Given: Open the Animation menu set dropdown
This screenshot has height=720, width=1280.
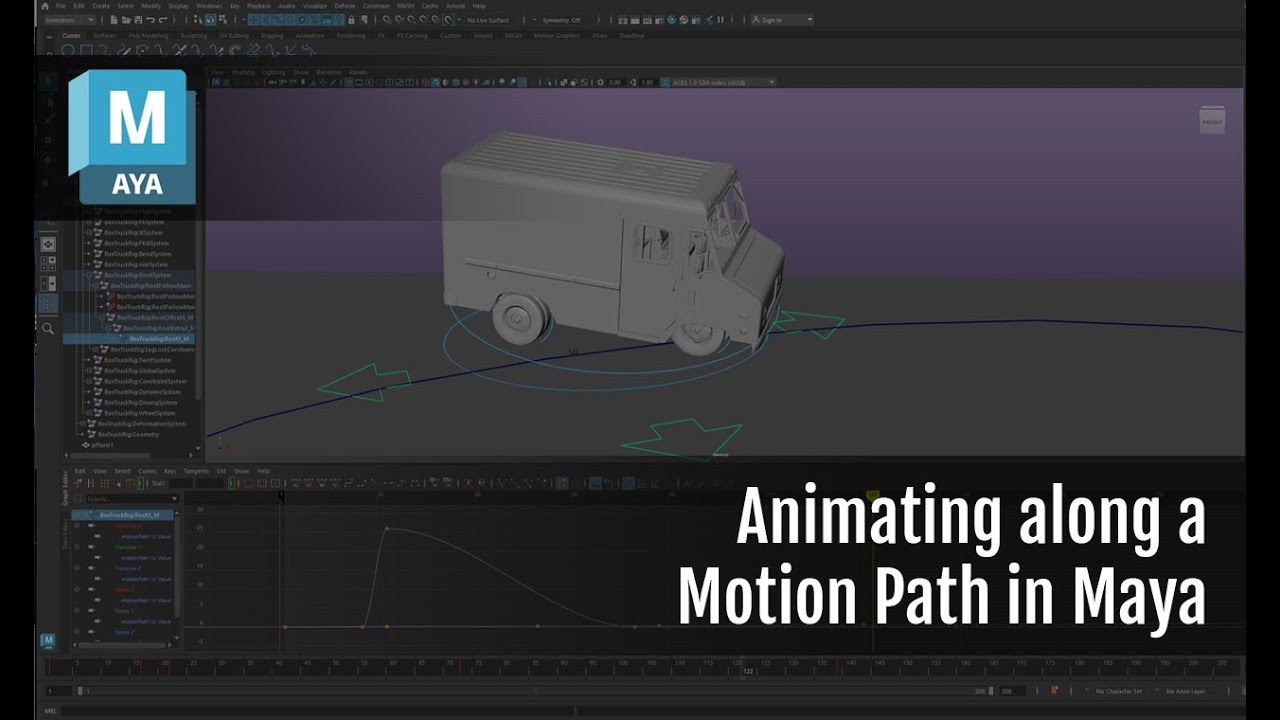Looking at the screenshot, I should pyautogui.click(x=69, y=20).
